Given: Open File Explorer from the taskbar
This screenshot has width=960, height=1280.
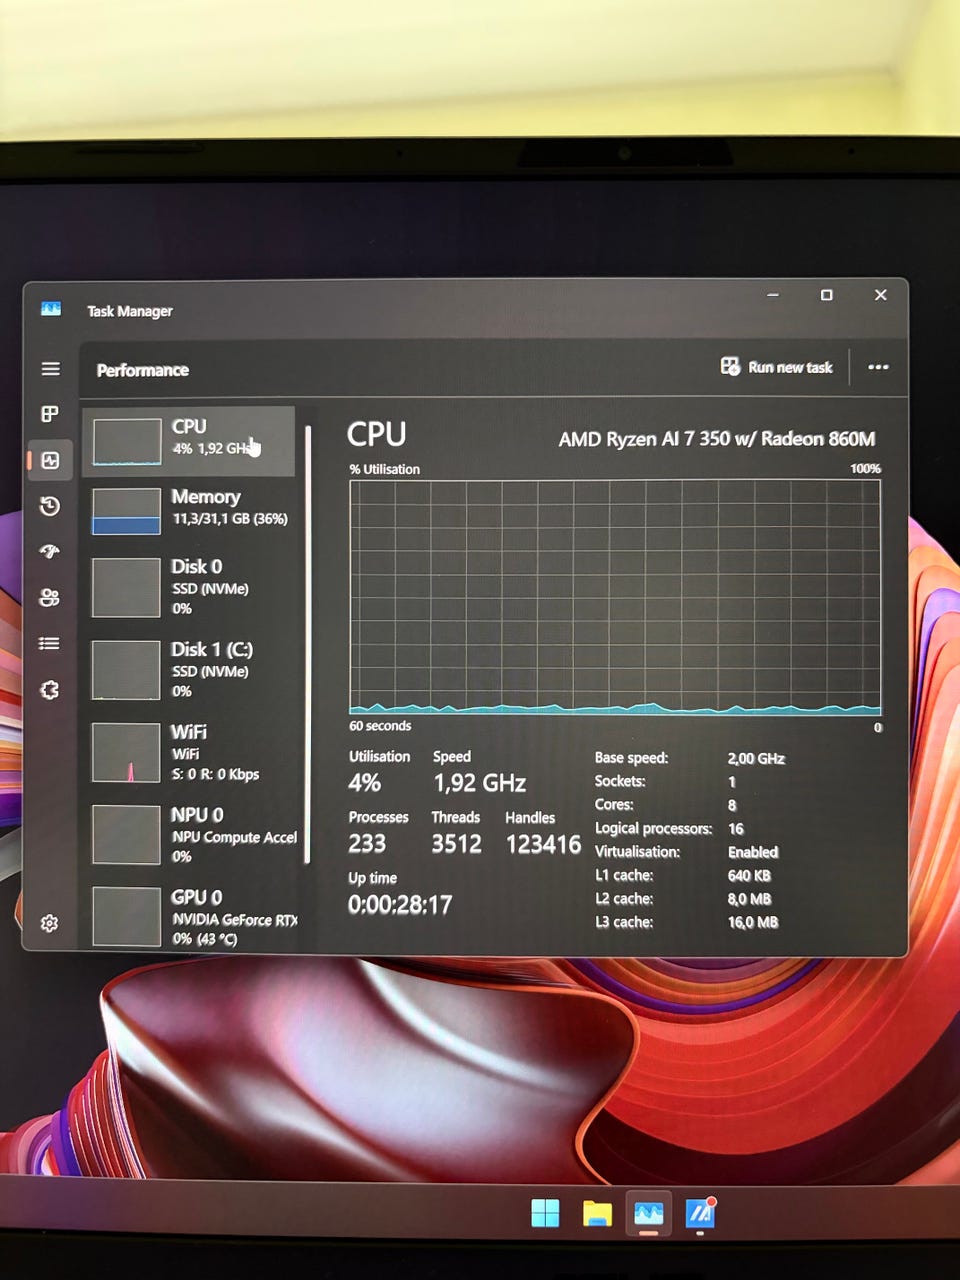Looking at the screenshot, I should click(597, 1214).
